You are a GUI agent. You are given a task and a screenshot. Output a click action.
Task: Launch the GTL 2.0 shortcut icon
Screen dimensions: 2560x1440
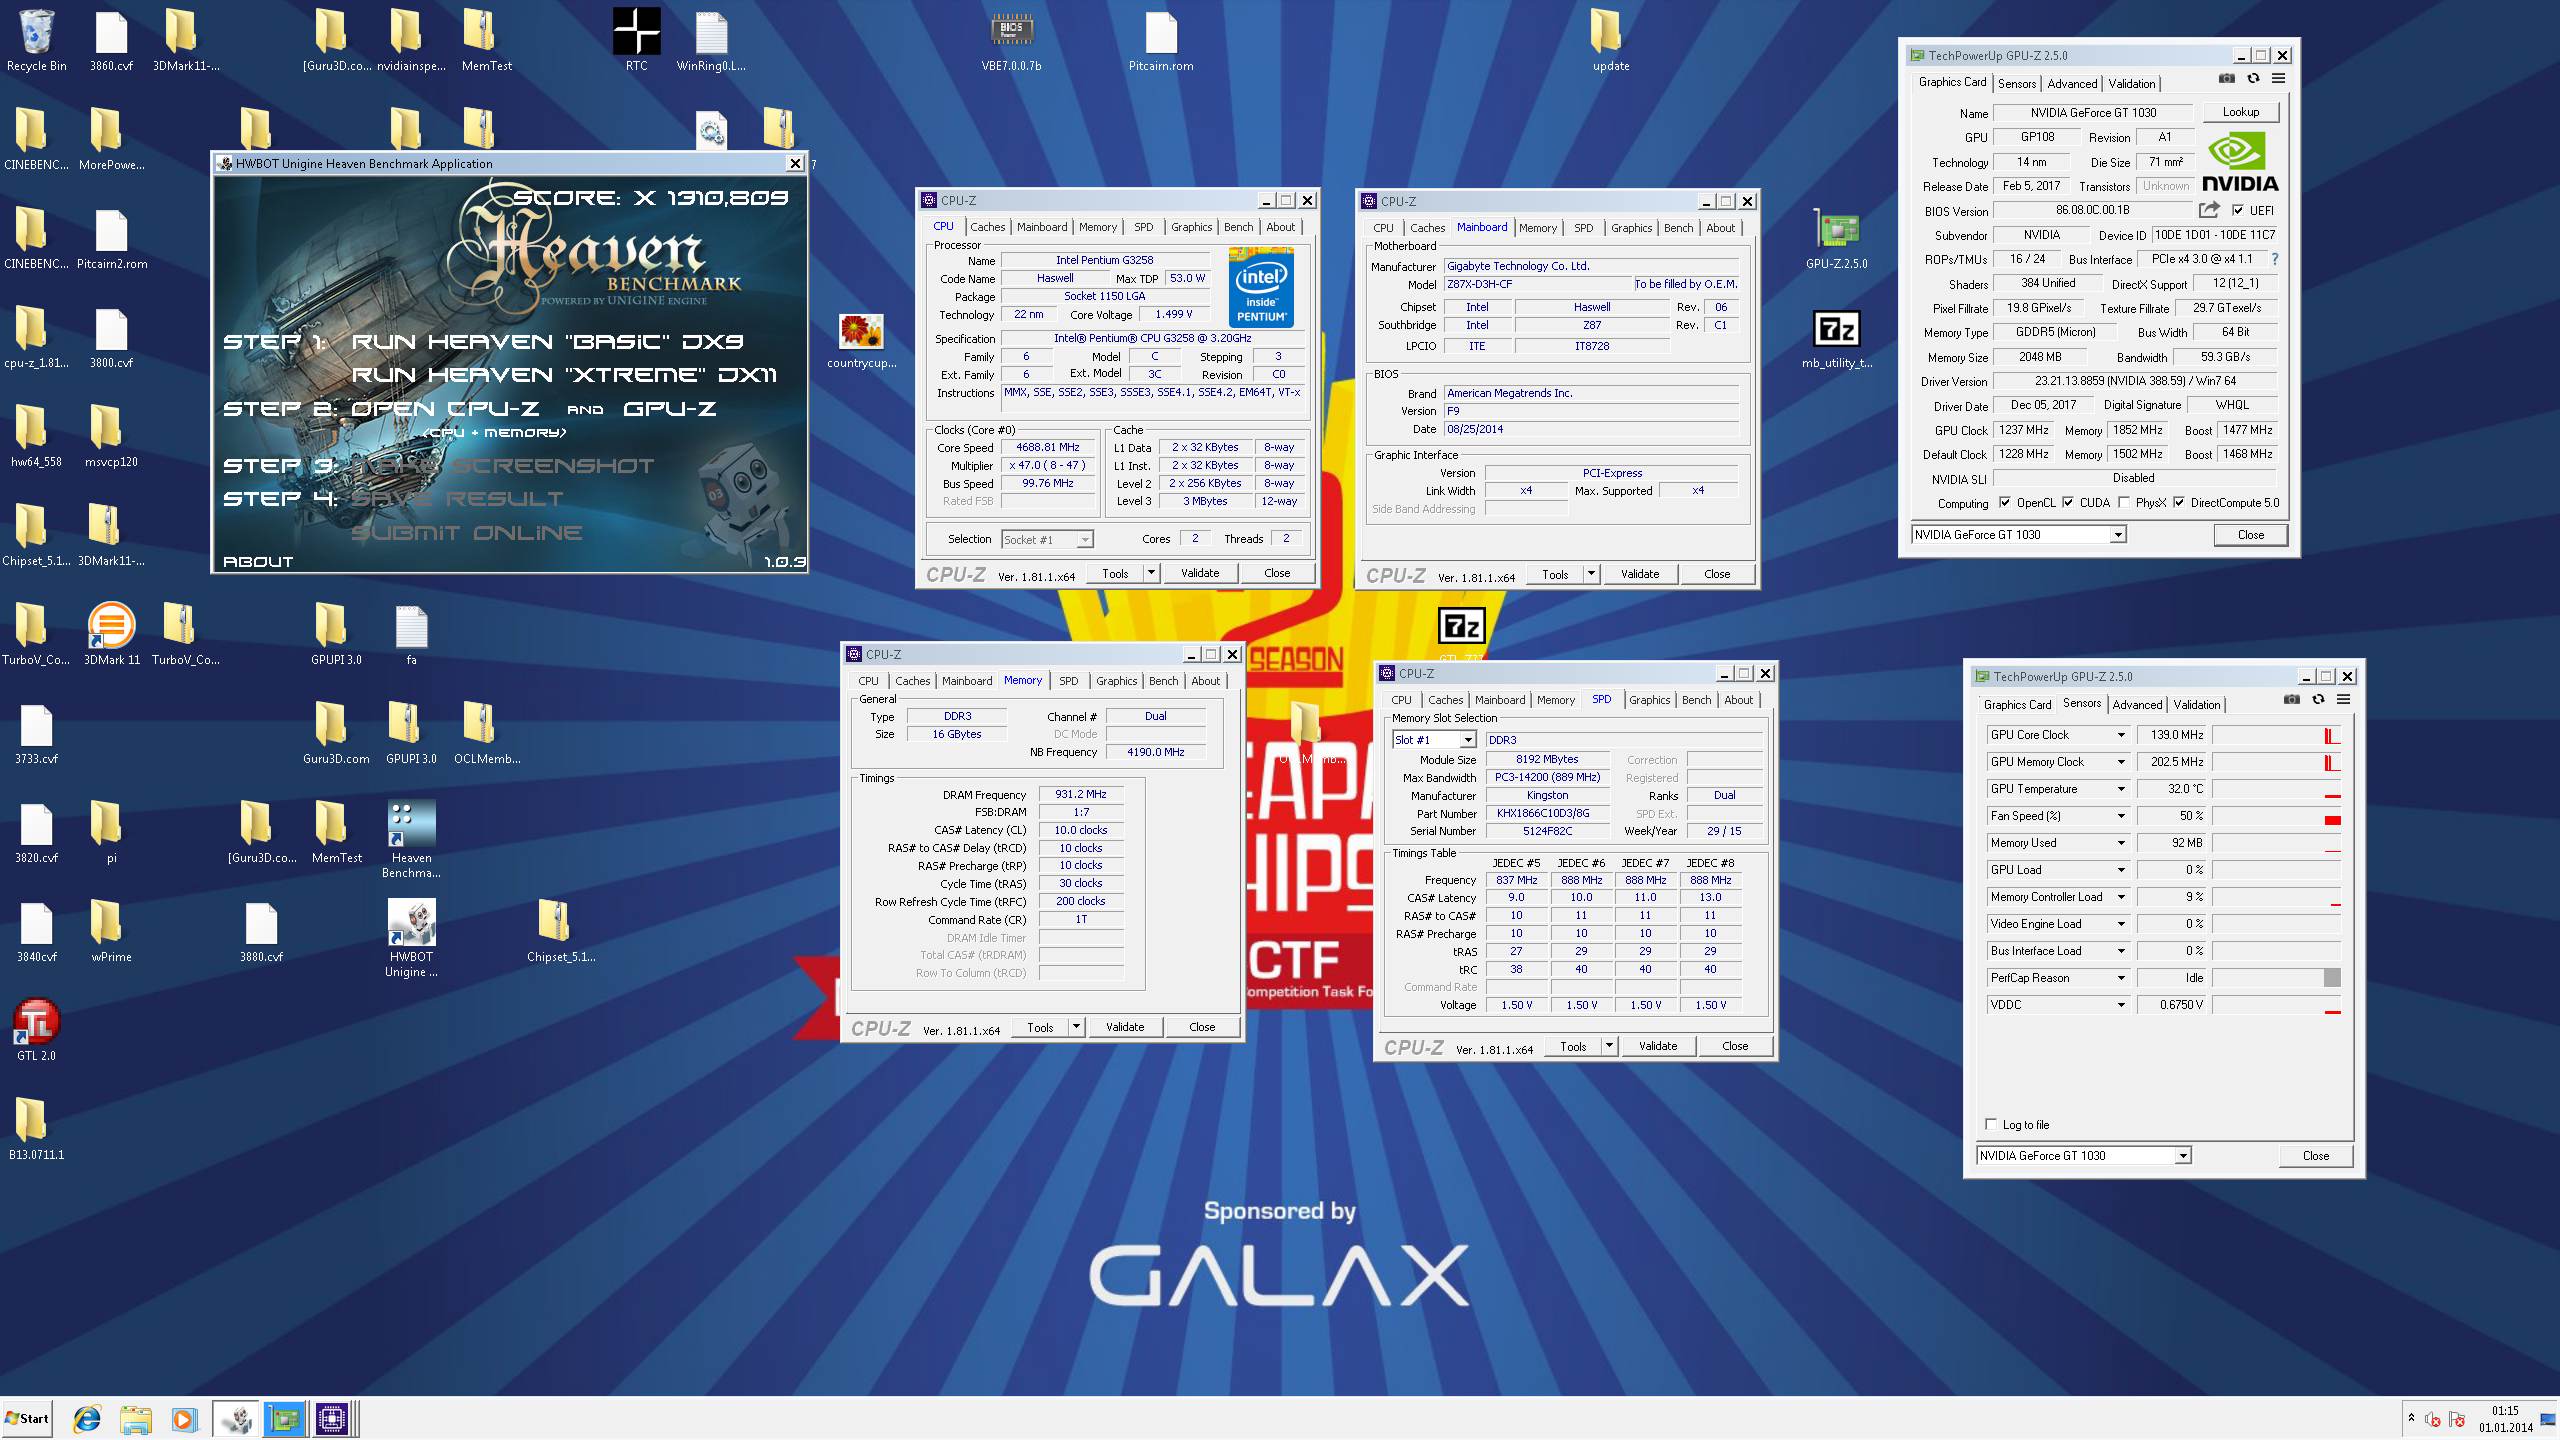pos(36,1030)
